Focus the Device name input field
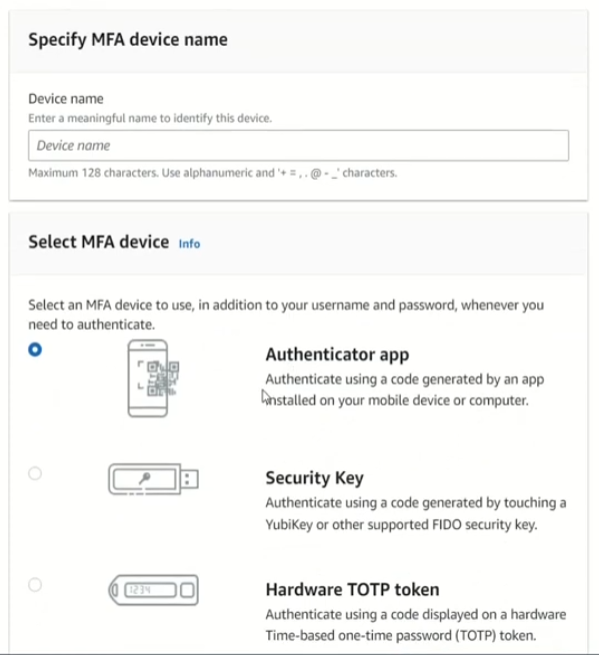Screen dimensions: 599x655 point(299,145)
